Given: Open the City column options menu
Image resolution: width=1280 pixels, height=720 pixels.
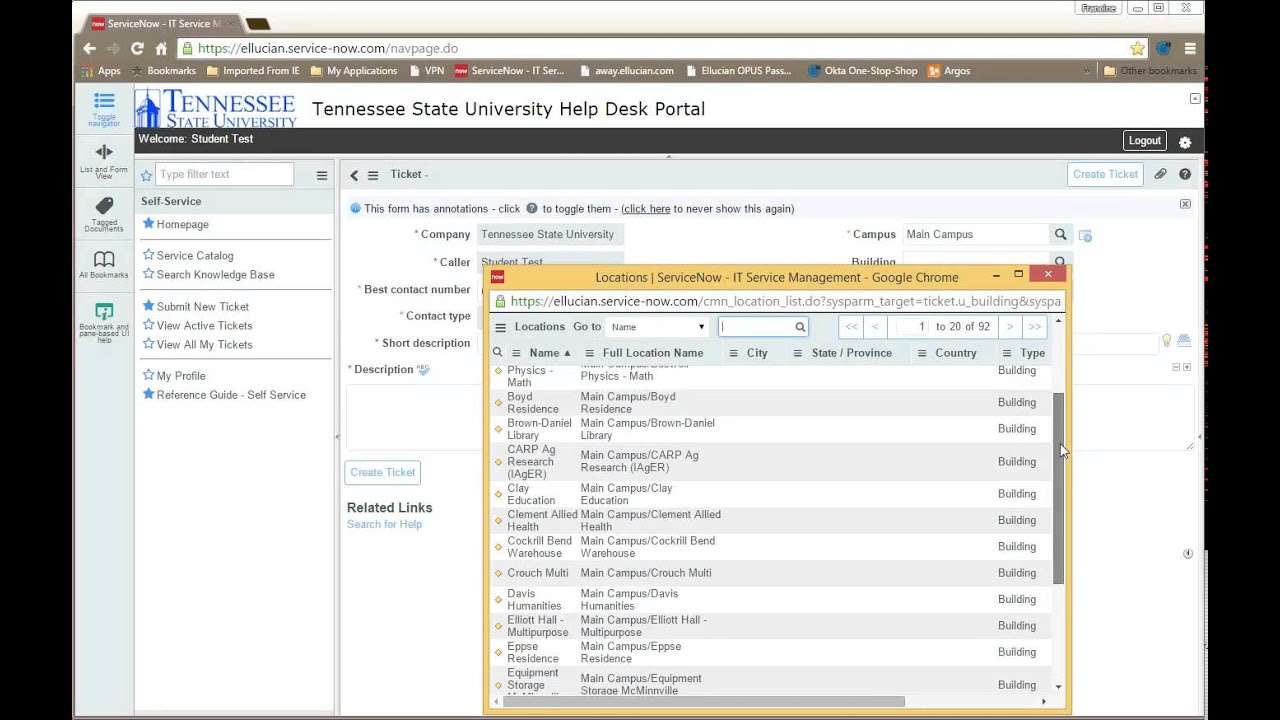Looking at the screenshot, I should click(733, 353).
